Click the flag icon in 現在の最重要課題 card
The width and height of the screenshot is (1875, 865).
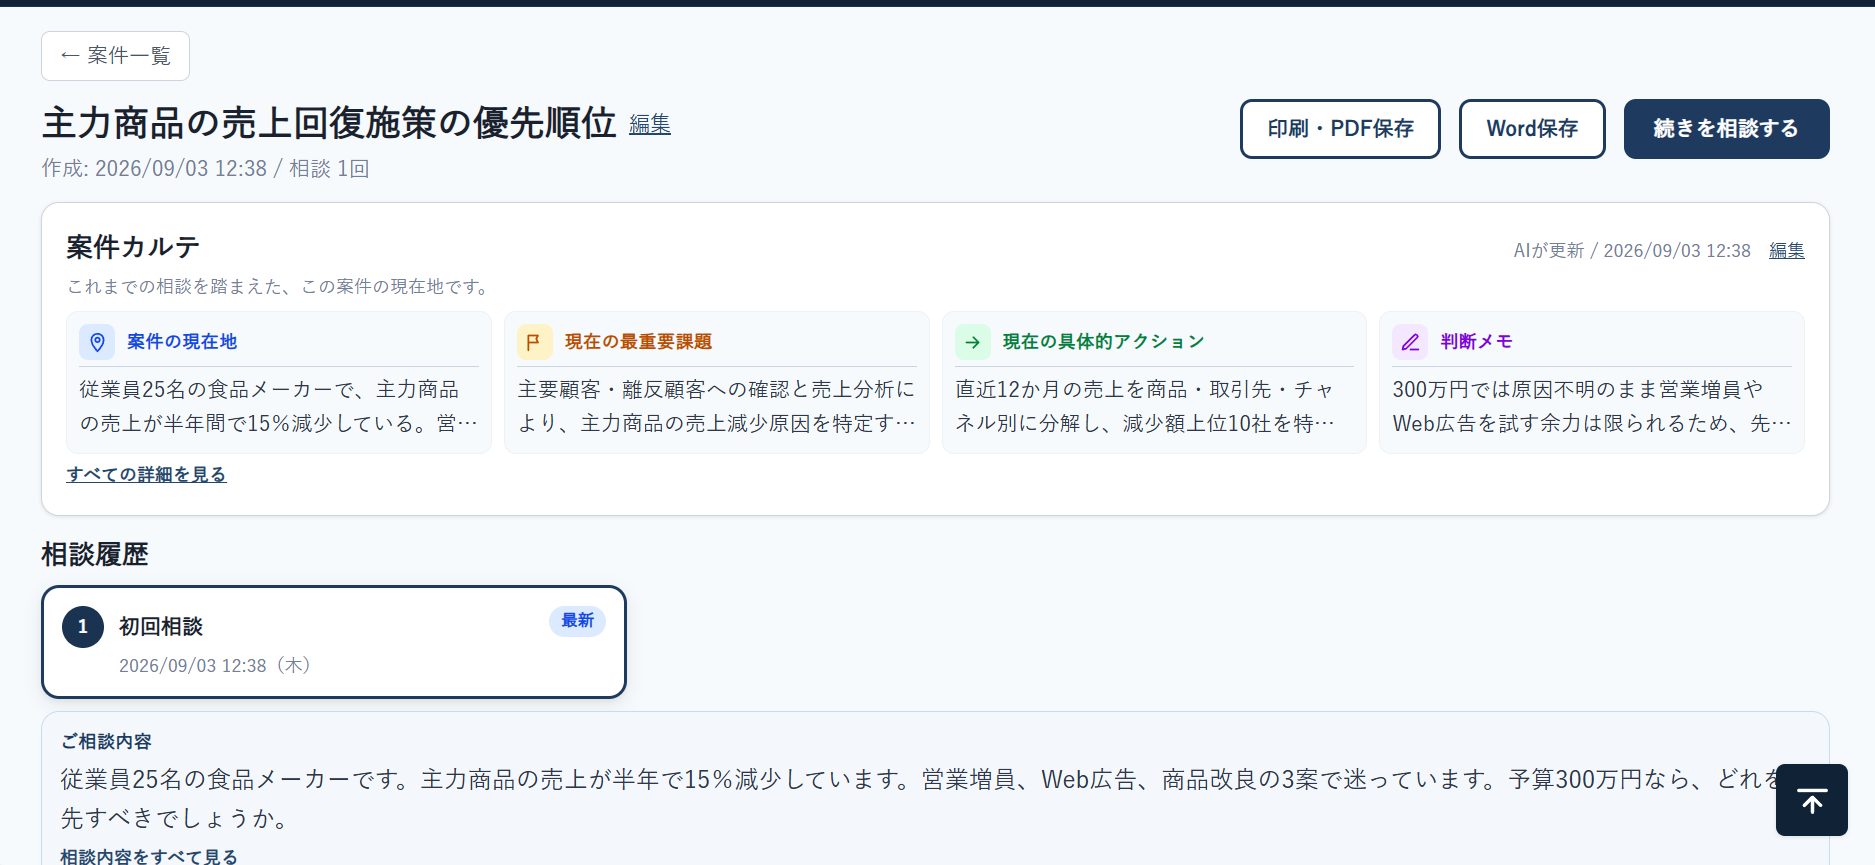[534, 342]
